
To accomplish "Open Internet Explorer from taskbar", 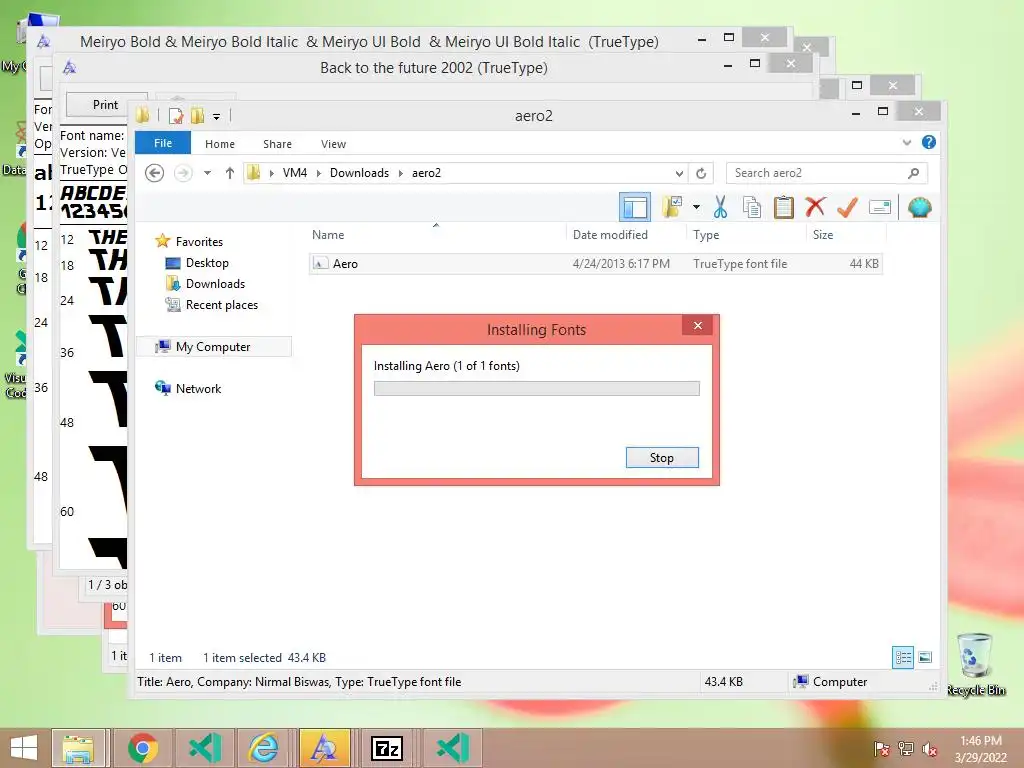I will (x=263, y=748).
